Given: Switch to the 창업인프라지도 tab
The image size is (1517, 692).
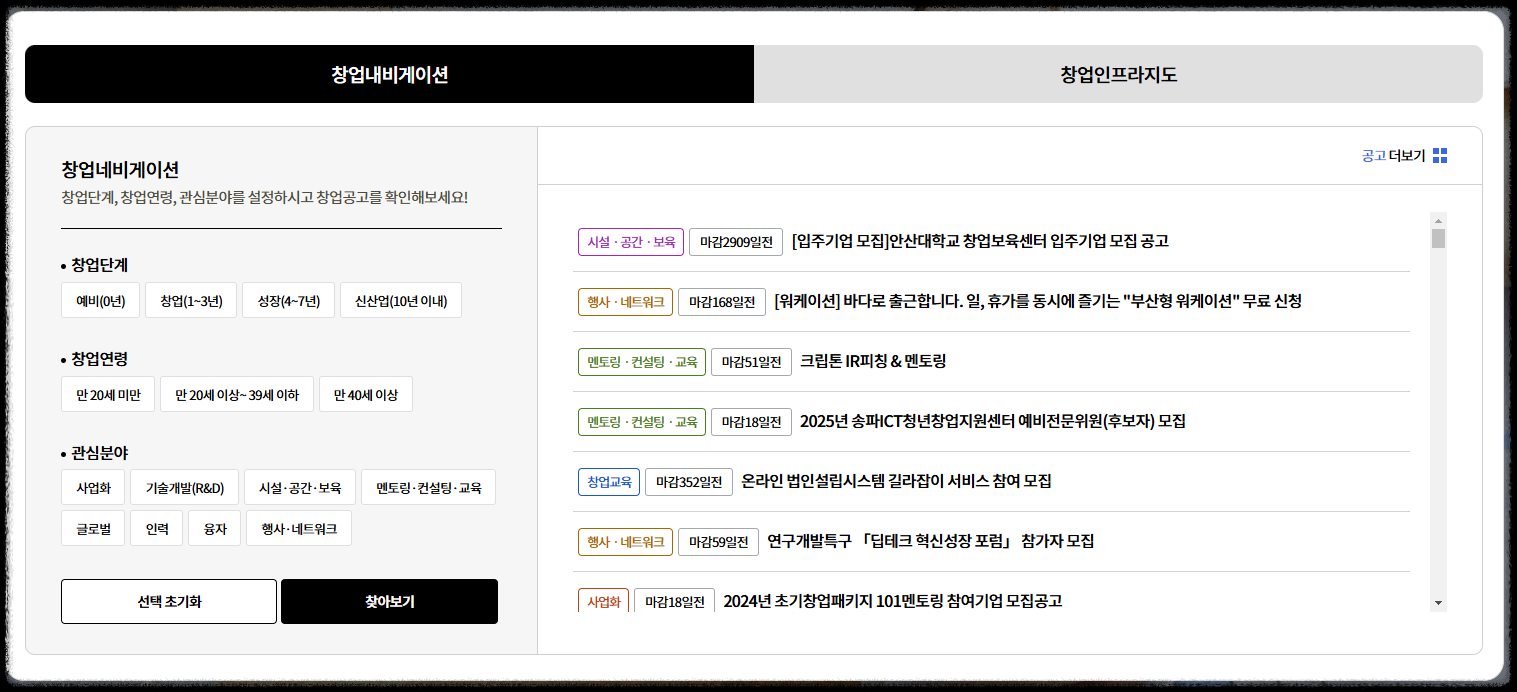Looking at the screenshot, I should click(1117, 74).
